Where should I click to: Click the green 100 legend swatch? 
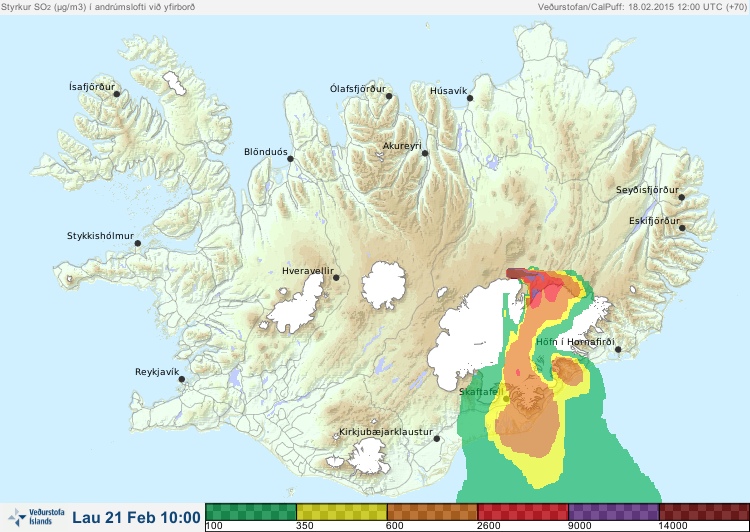pos(251,512)
